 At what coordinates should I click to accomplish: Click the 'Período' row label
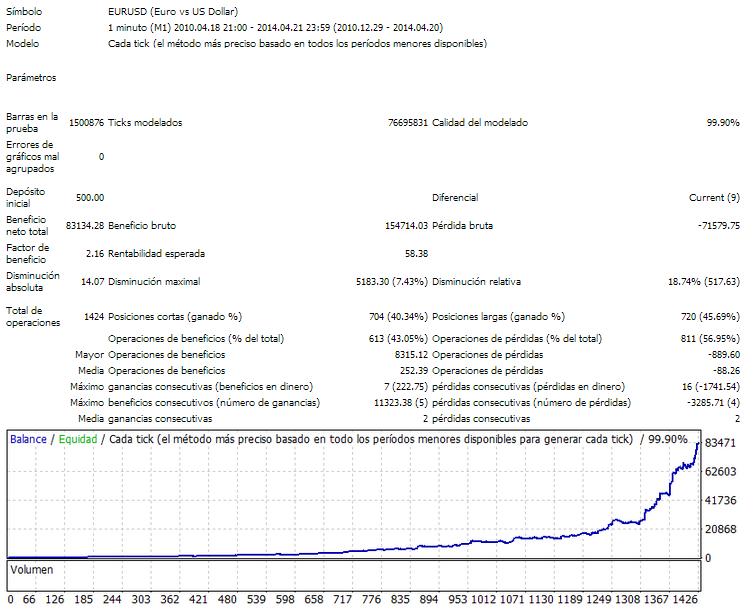pos(23,27)
